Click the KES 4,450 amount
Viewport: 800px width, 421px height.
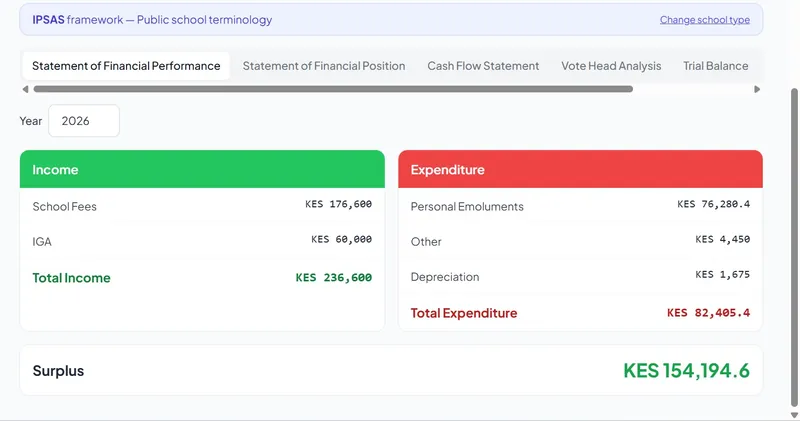[722, 239]
